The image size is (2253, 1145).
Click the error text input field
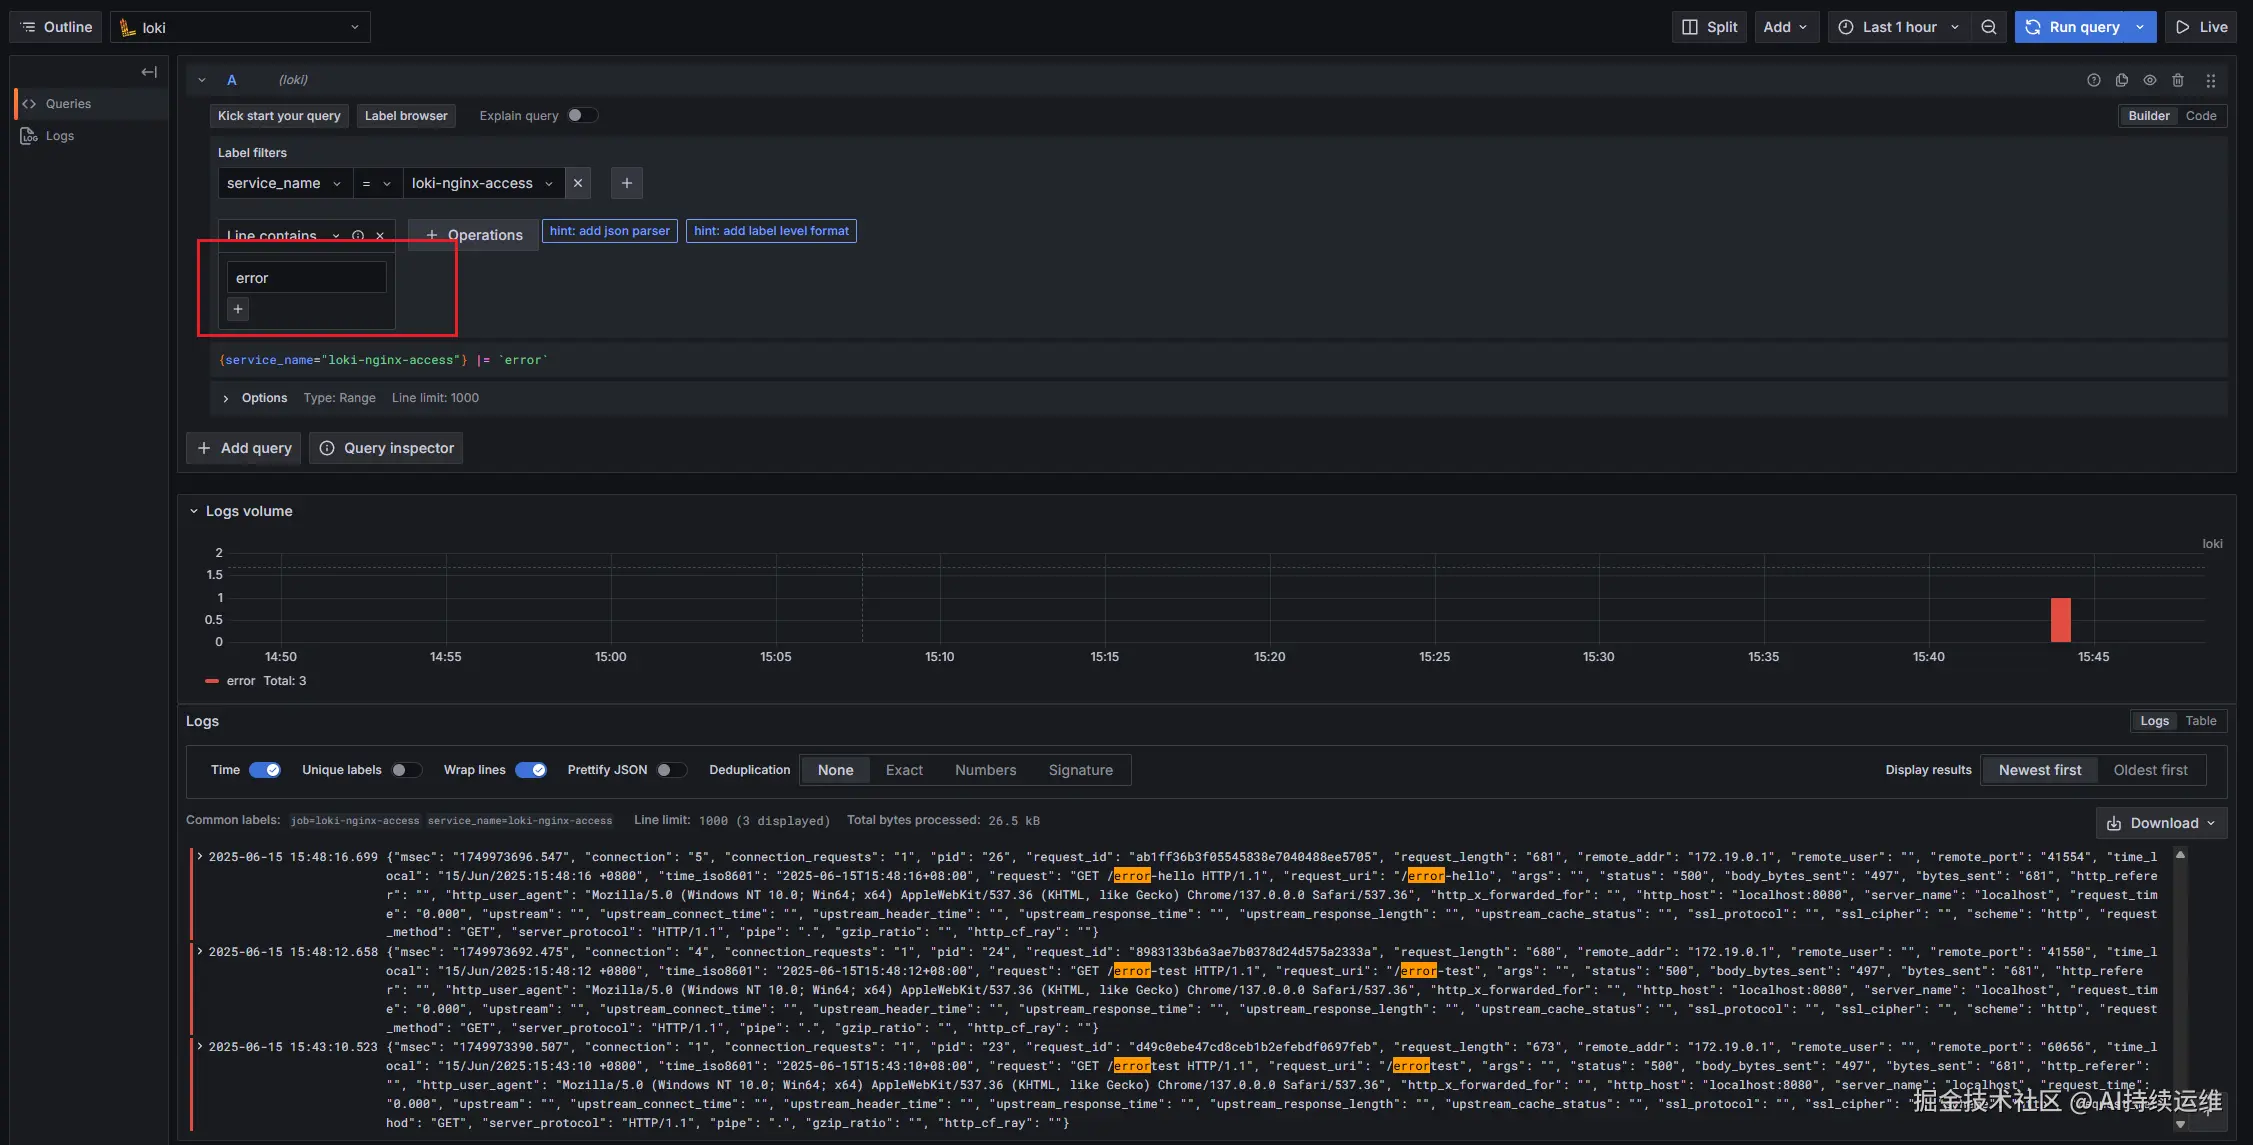pos(305,277)
